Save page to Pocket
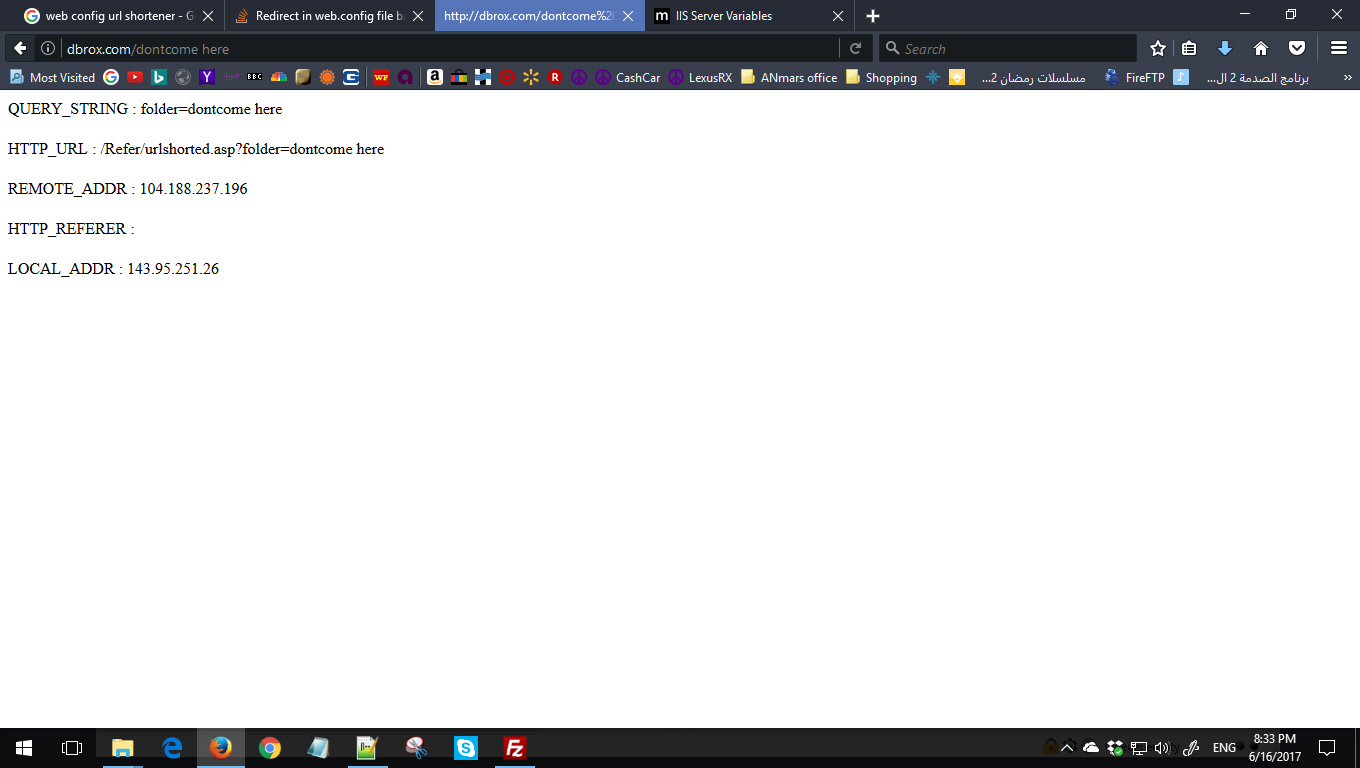1360x768 pixels. [x=1296, y=48]
